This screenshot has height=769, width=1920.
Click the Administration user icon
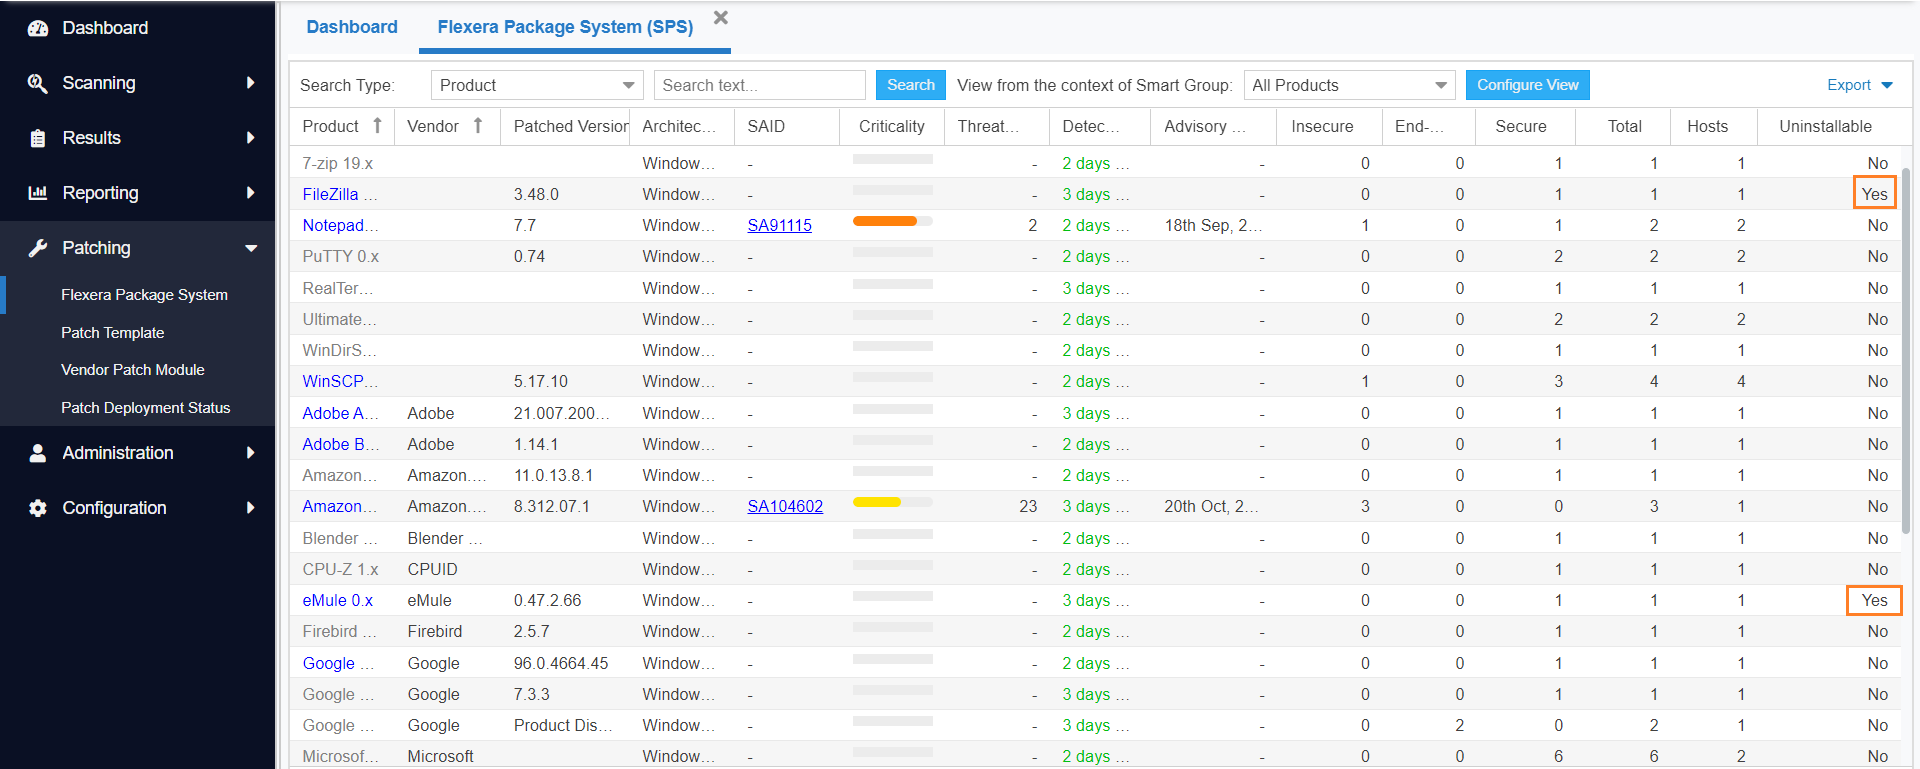coord(38,453)
